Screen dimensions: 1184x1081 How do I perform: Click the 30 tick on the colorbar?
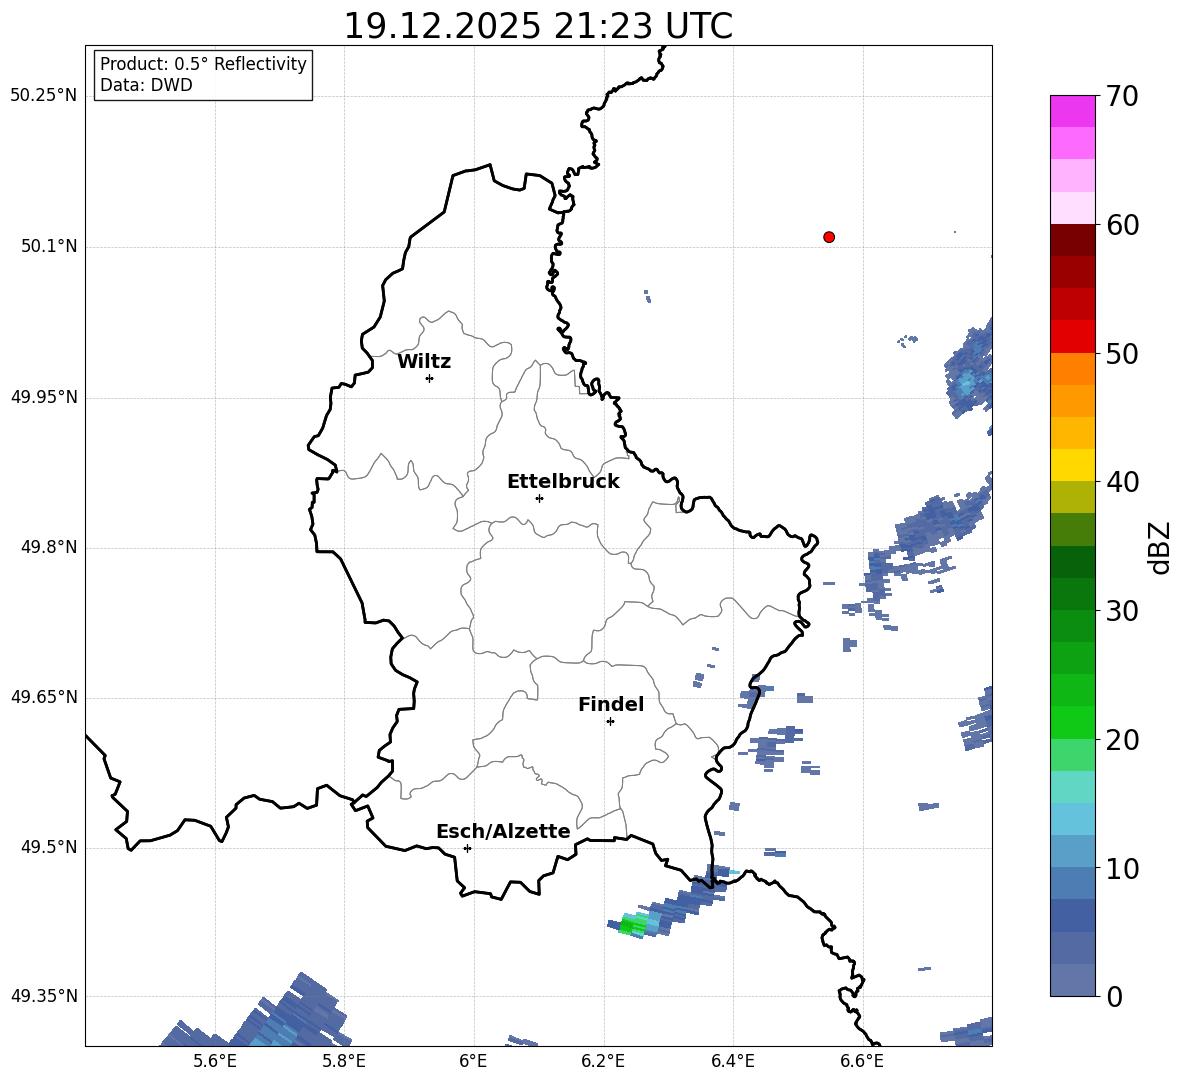tap(1122, 610)
